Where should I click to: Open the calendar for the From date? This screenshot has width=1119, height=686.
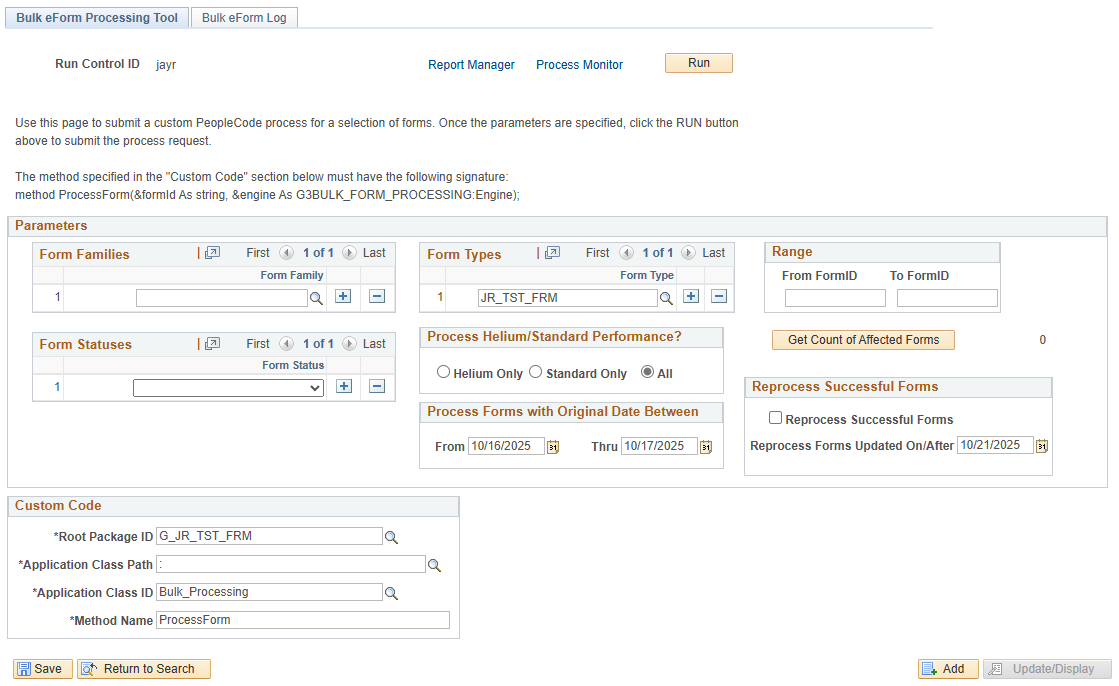point(552,446)
